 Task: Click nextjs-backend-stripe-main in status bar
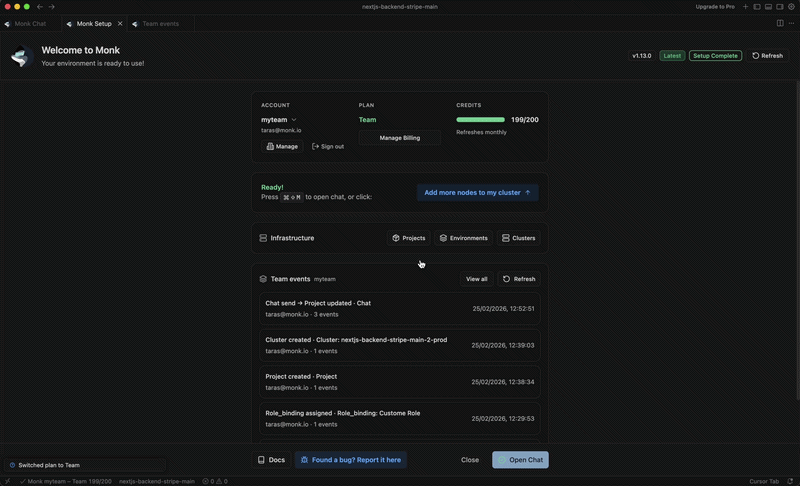coord(157,481)
